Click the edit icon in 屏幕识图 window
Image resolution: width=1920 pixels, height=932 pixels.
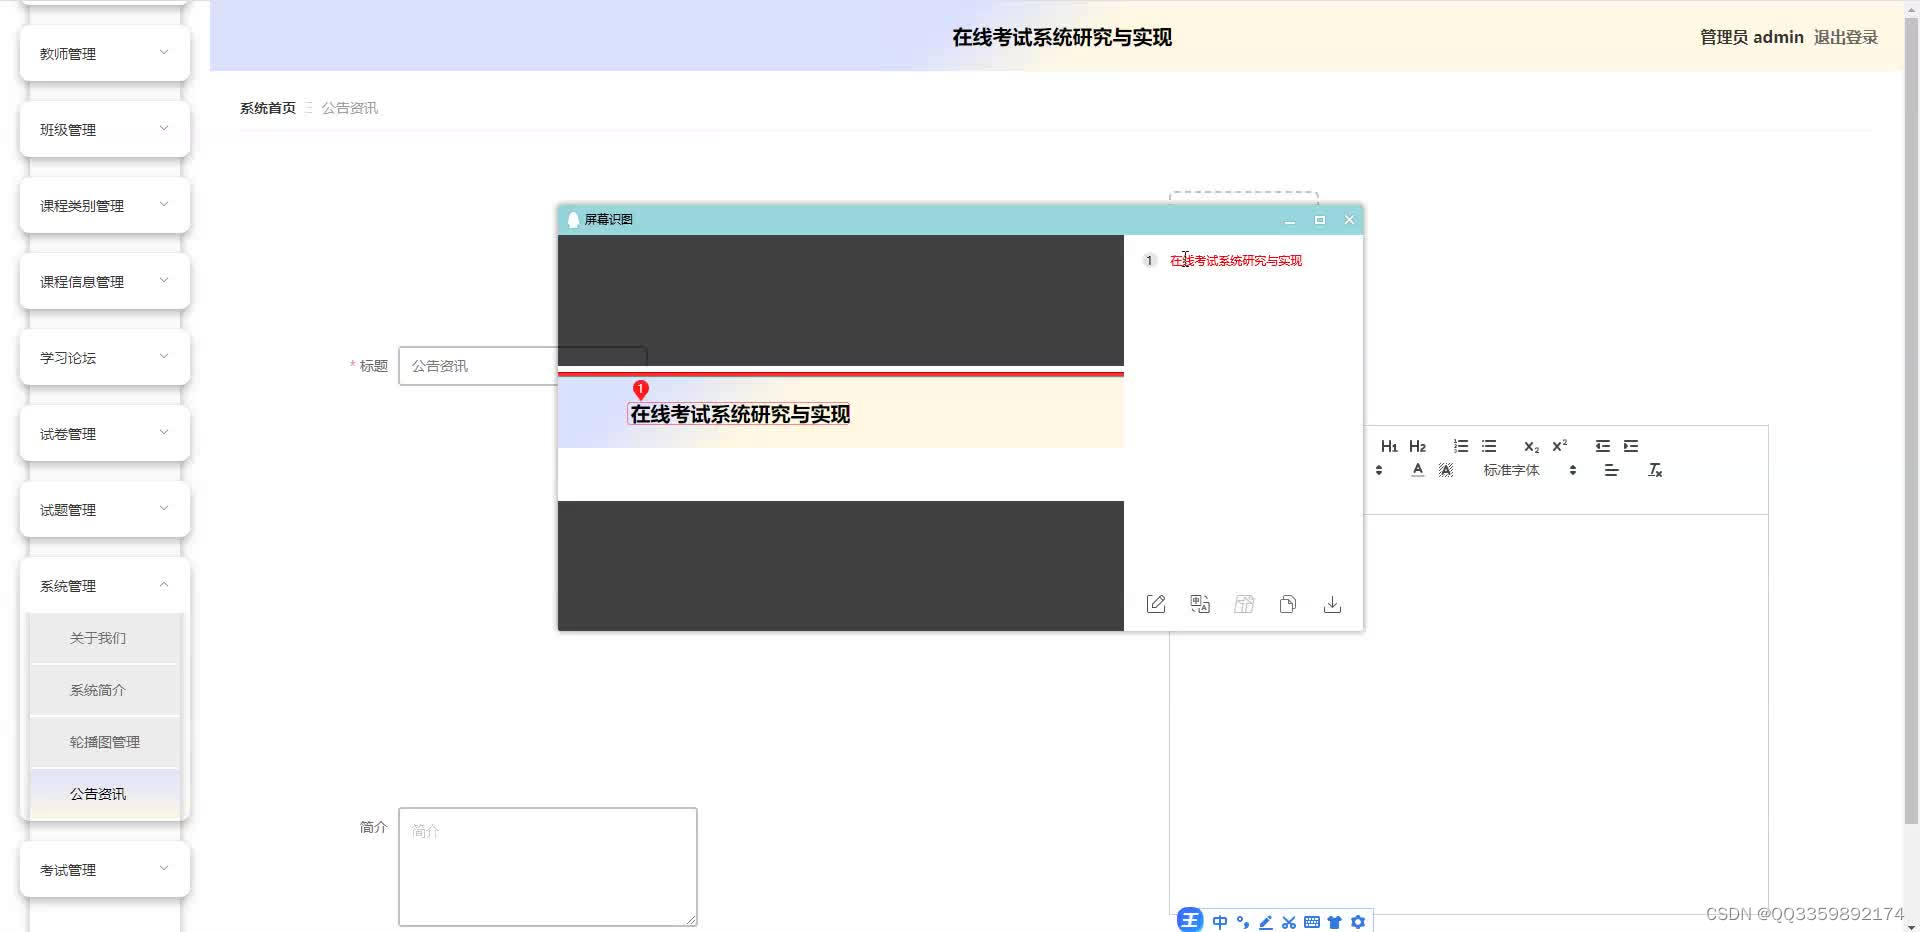(1156, 604)
